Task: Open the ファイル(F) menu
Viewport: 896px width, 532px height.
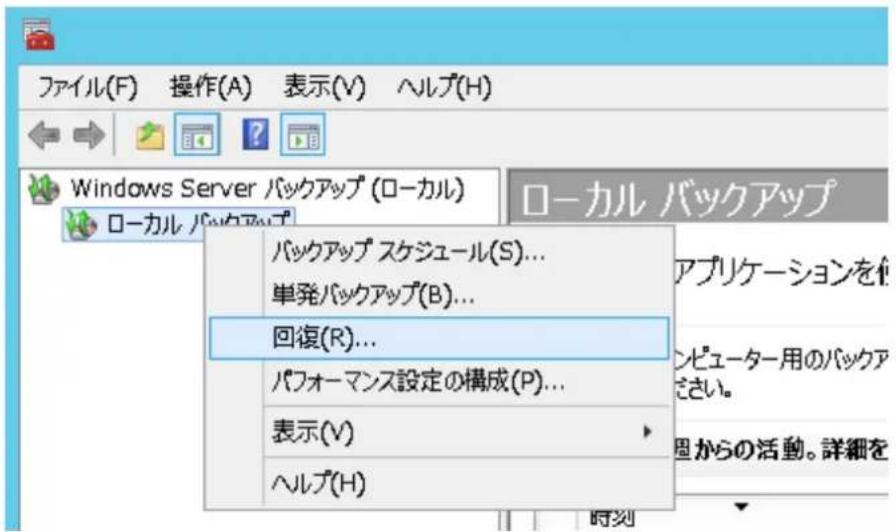Action: tap(87, 87)
